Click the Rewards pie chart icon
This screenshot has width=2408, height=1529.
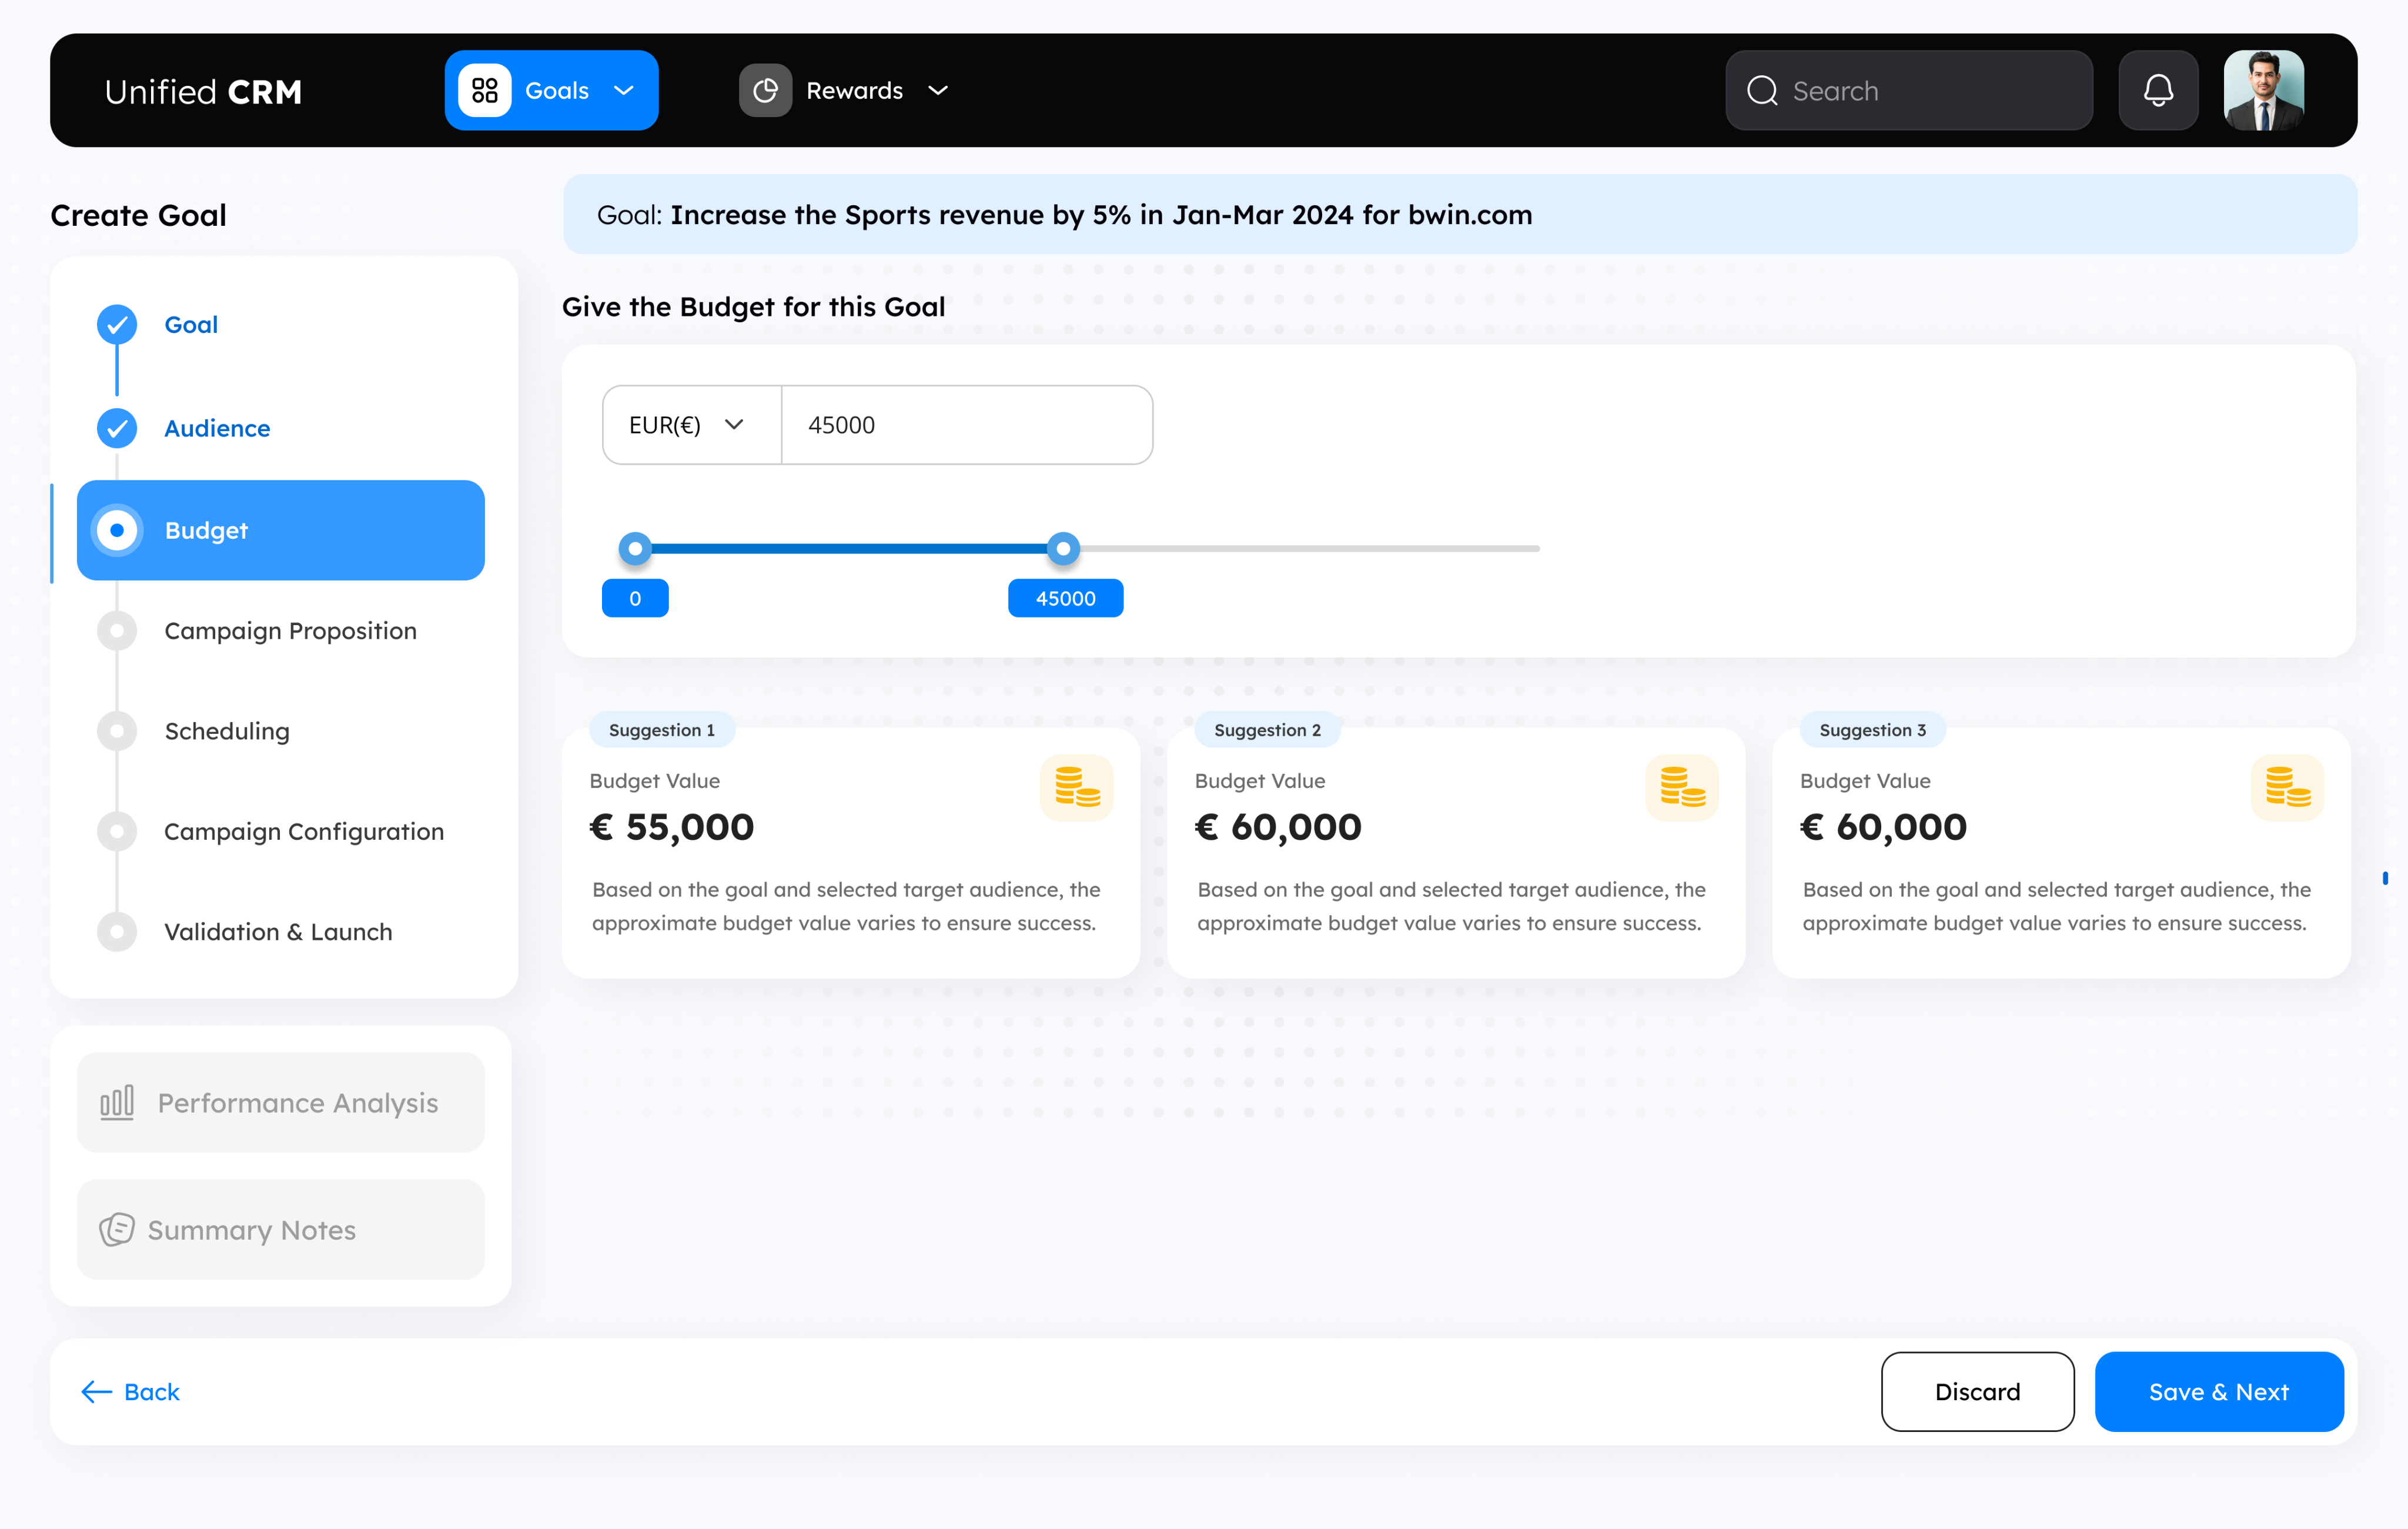pos(765,91)
